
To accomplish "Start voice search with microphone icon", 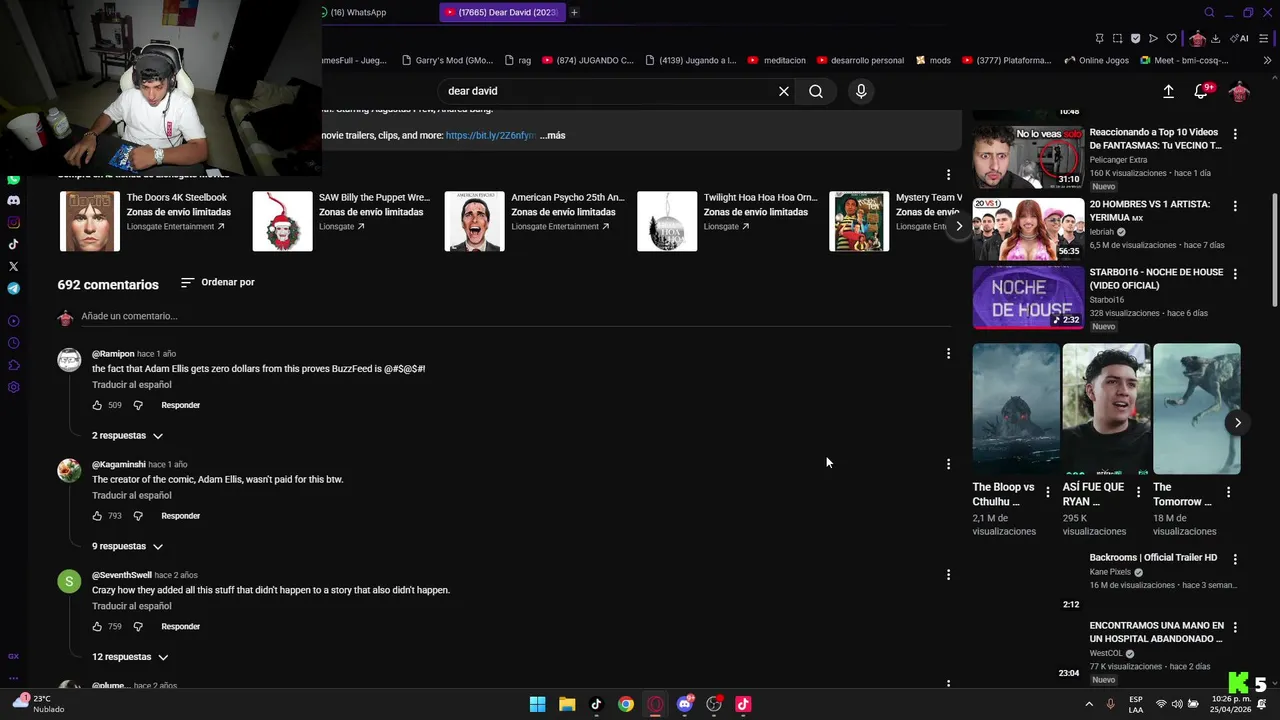I will pyautogui.click(x=861, y=91).
